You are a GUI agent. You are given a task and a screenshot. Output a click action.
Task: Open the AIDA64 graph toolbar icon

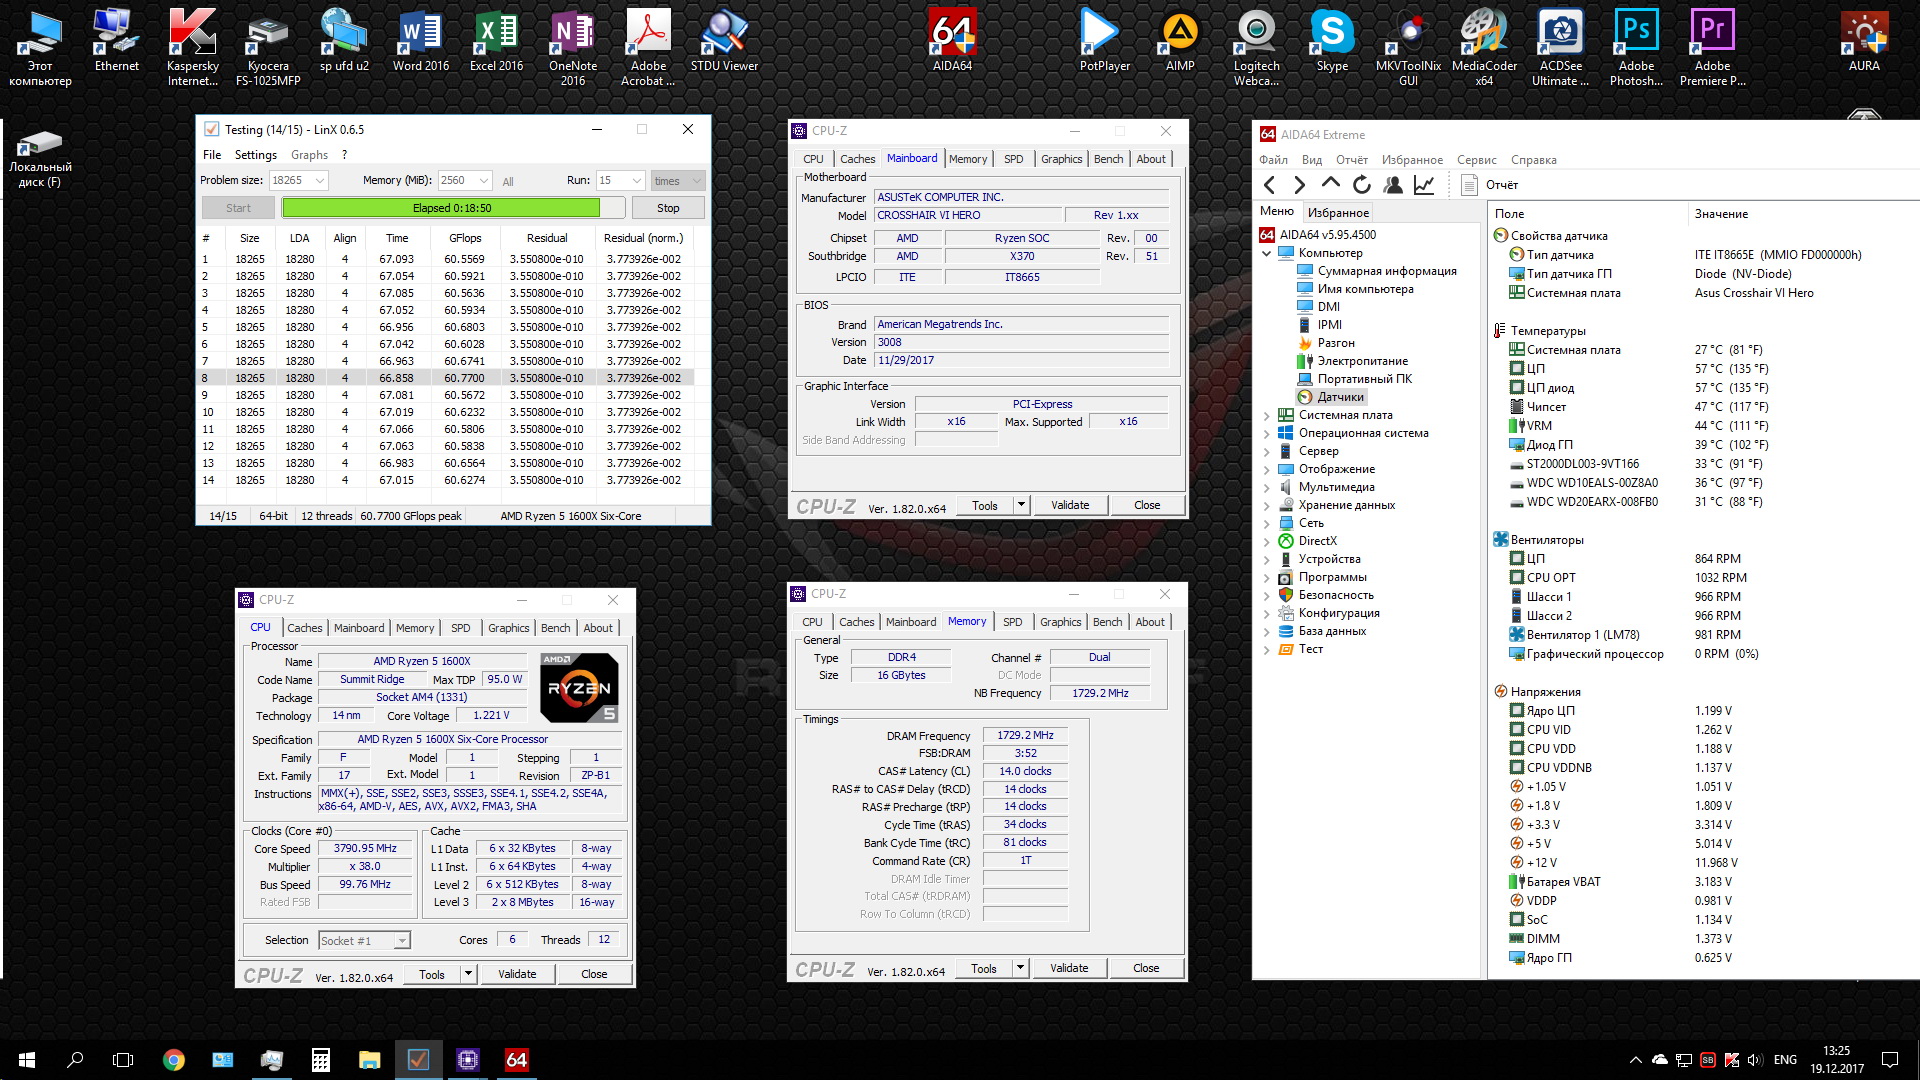(x=1424, y=185)
